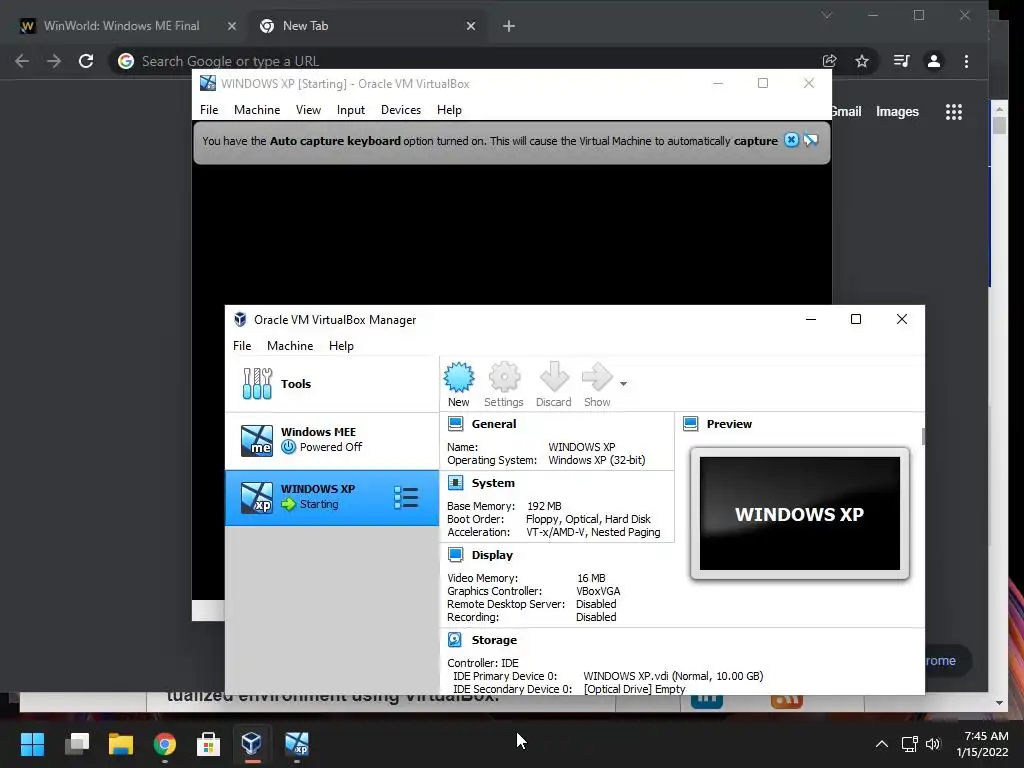Viewport: 1024px width, 768px height.
Task: Open the clock and date panel
Action: (x=982, y=743)
